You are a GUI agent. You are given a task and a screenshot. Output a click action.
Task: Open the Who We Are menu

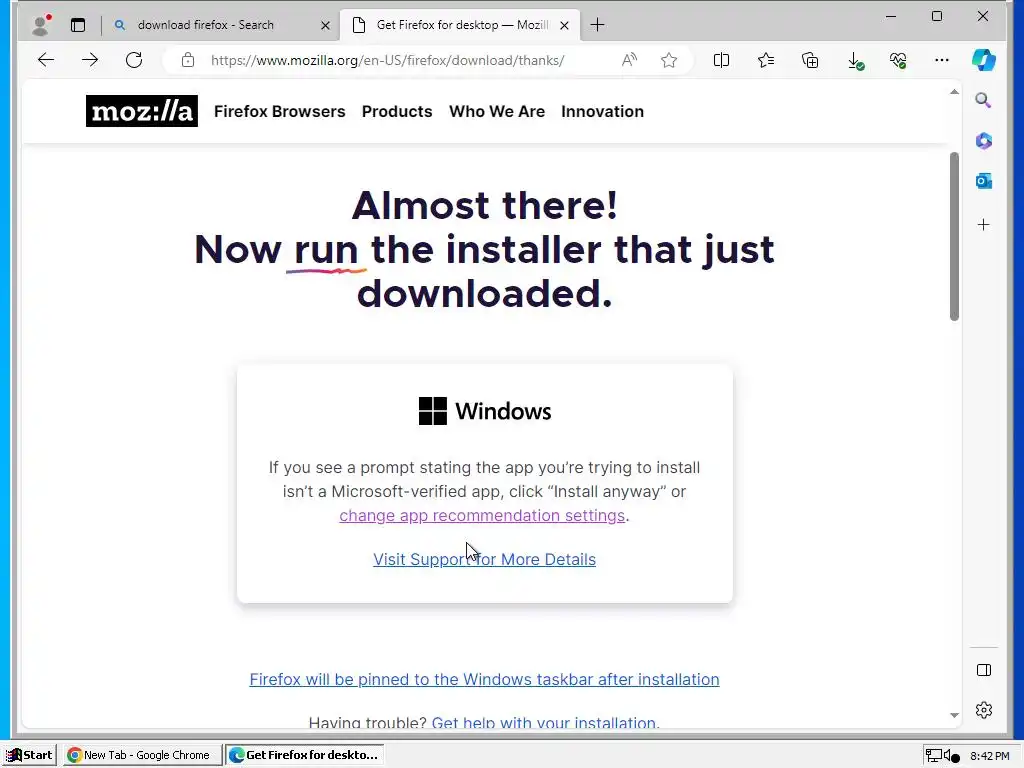point(497,112)
